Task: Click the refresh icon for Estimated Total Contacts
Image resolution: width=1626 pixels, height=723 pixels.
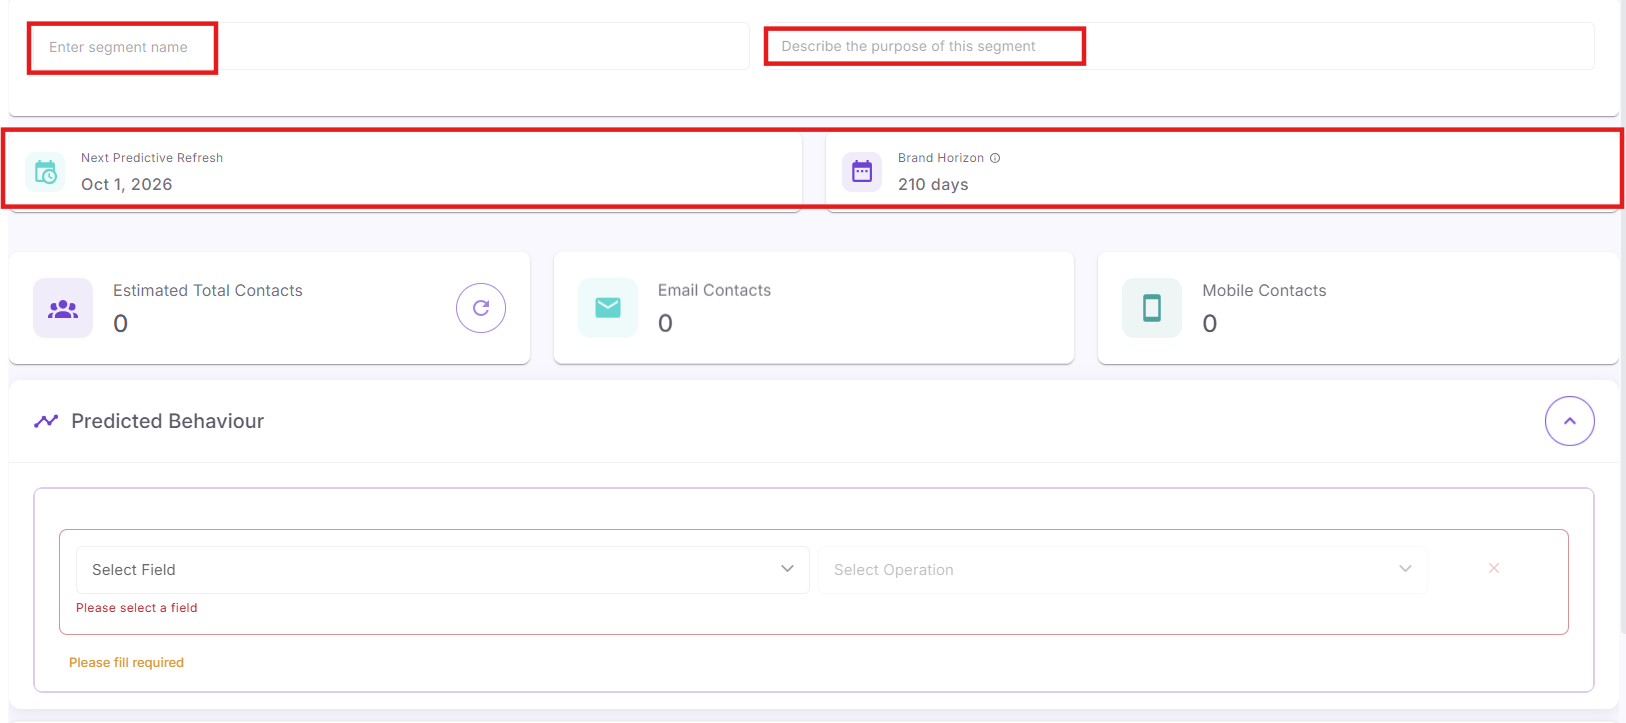Action: (481, 308)
